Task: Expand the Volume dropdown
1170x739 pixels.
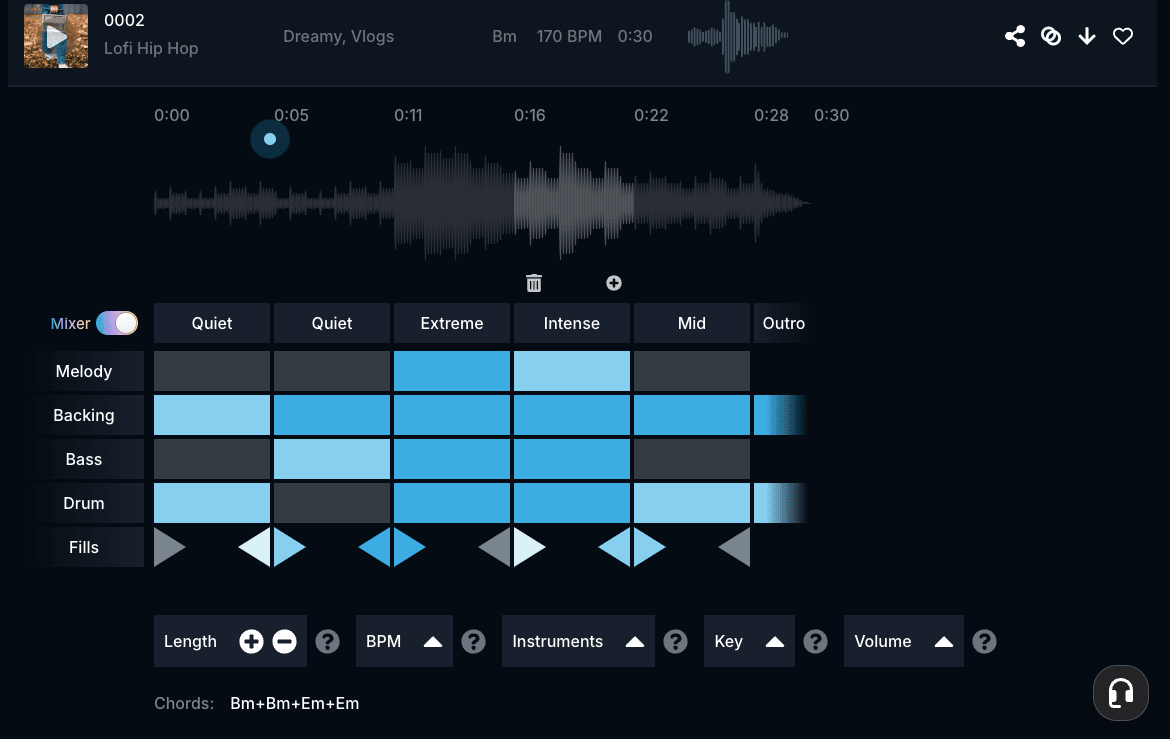Action: [904, 641]
